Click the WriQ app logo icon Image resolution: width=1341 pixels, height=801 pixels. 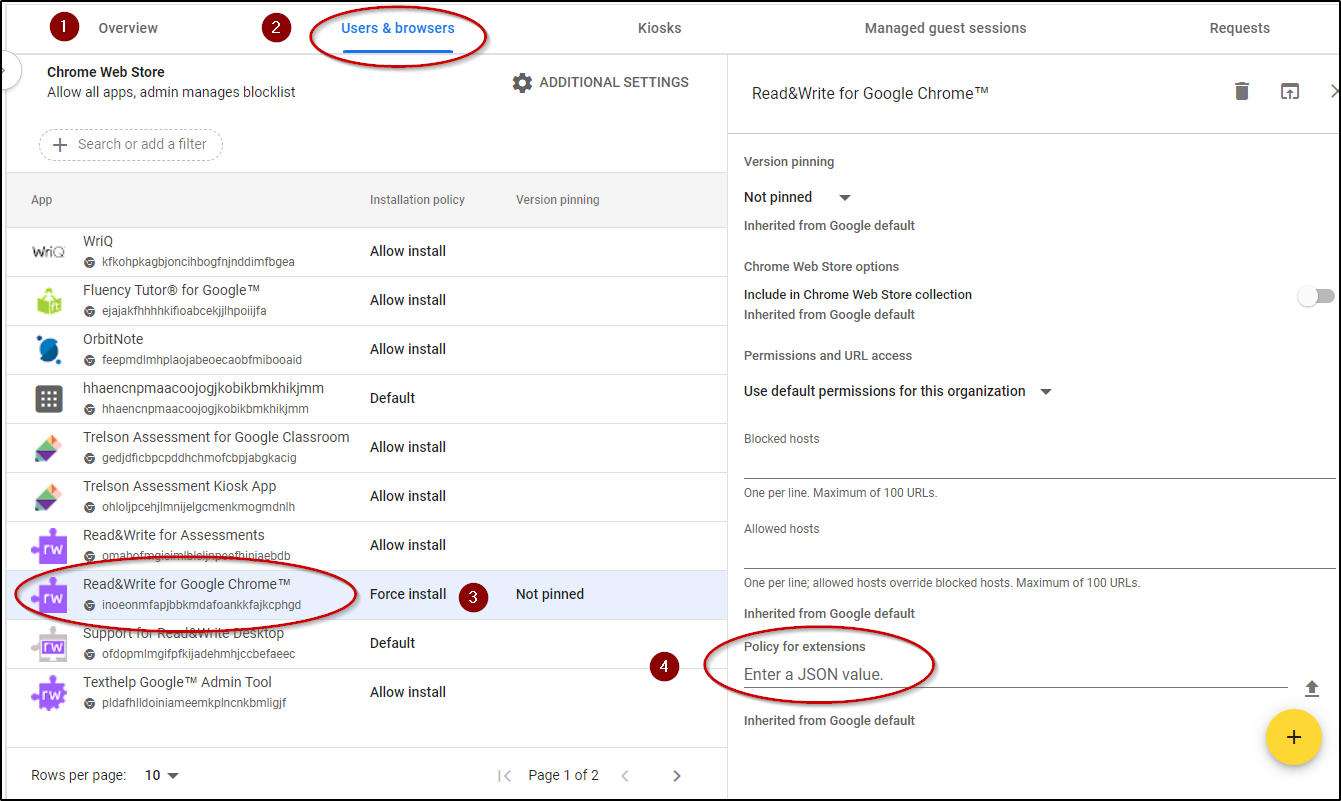click(x=49, y=252)
